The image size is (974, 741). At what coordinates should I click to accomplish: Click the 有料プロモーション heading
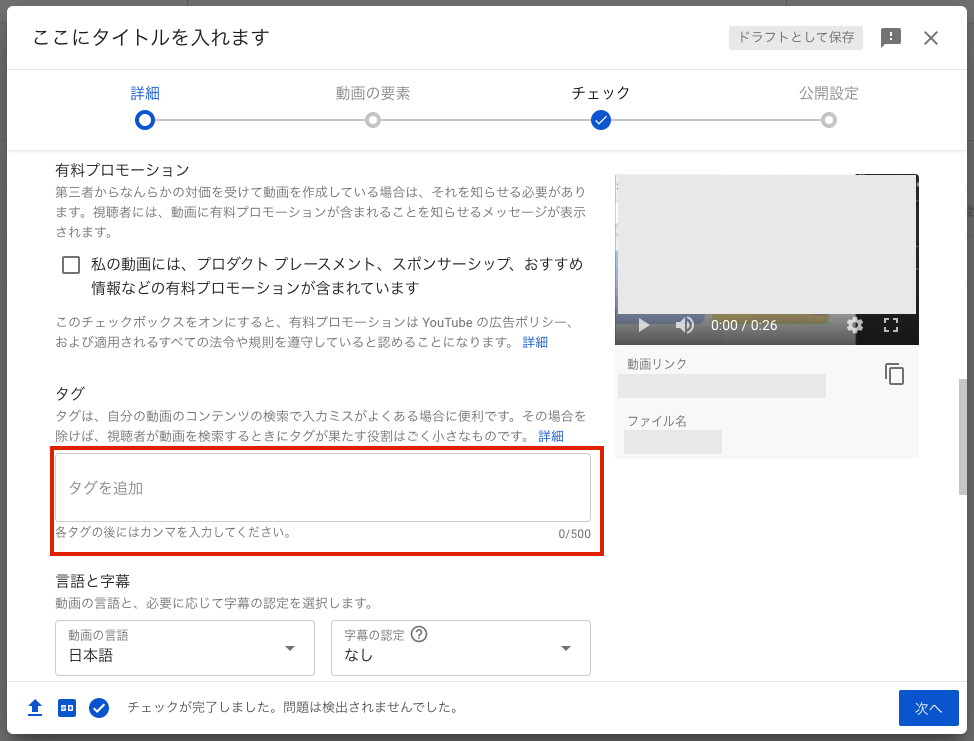(x=122, y=170)
